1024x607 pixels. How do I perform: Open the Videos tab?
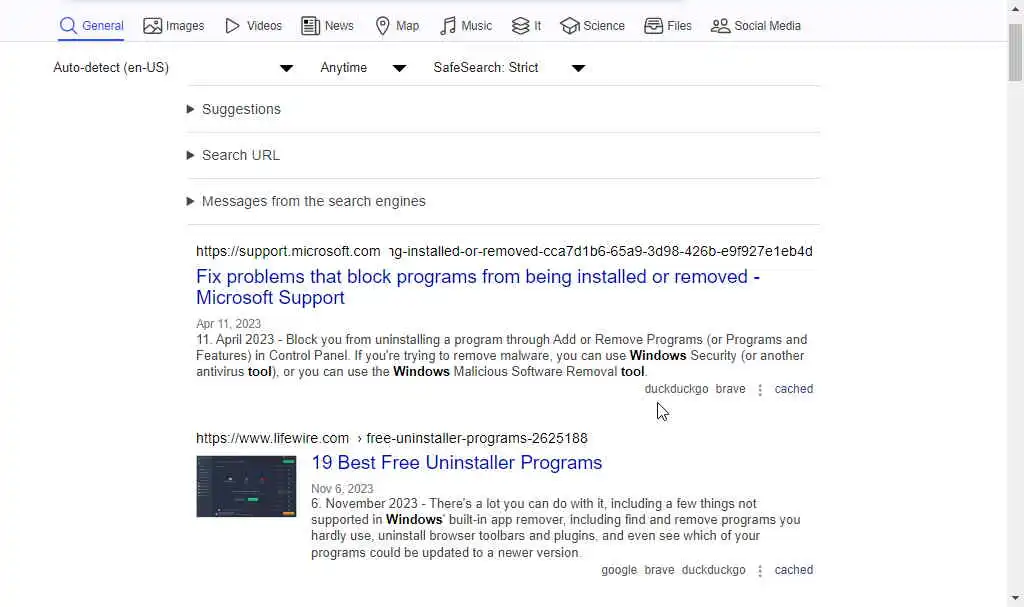(253, 25)
